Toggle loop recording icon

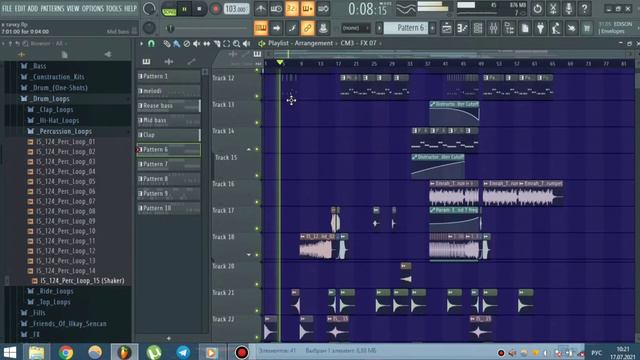pyautogui.click(x=323, y=9)
